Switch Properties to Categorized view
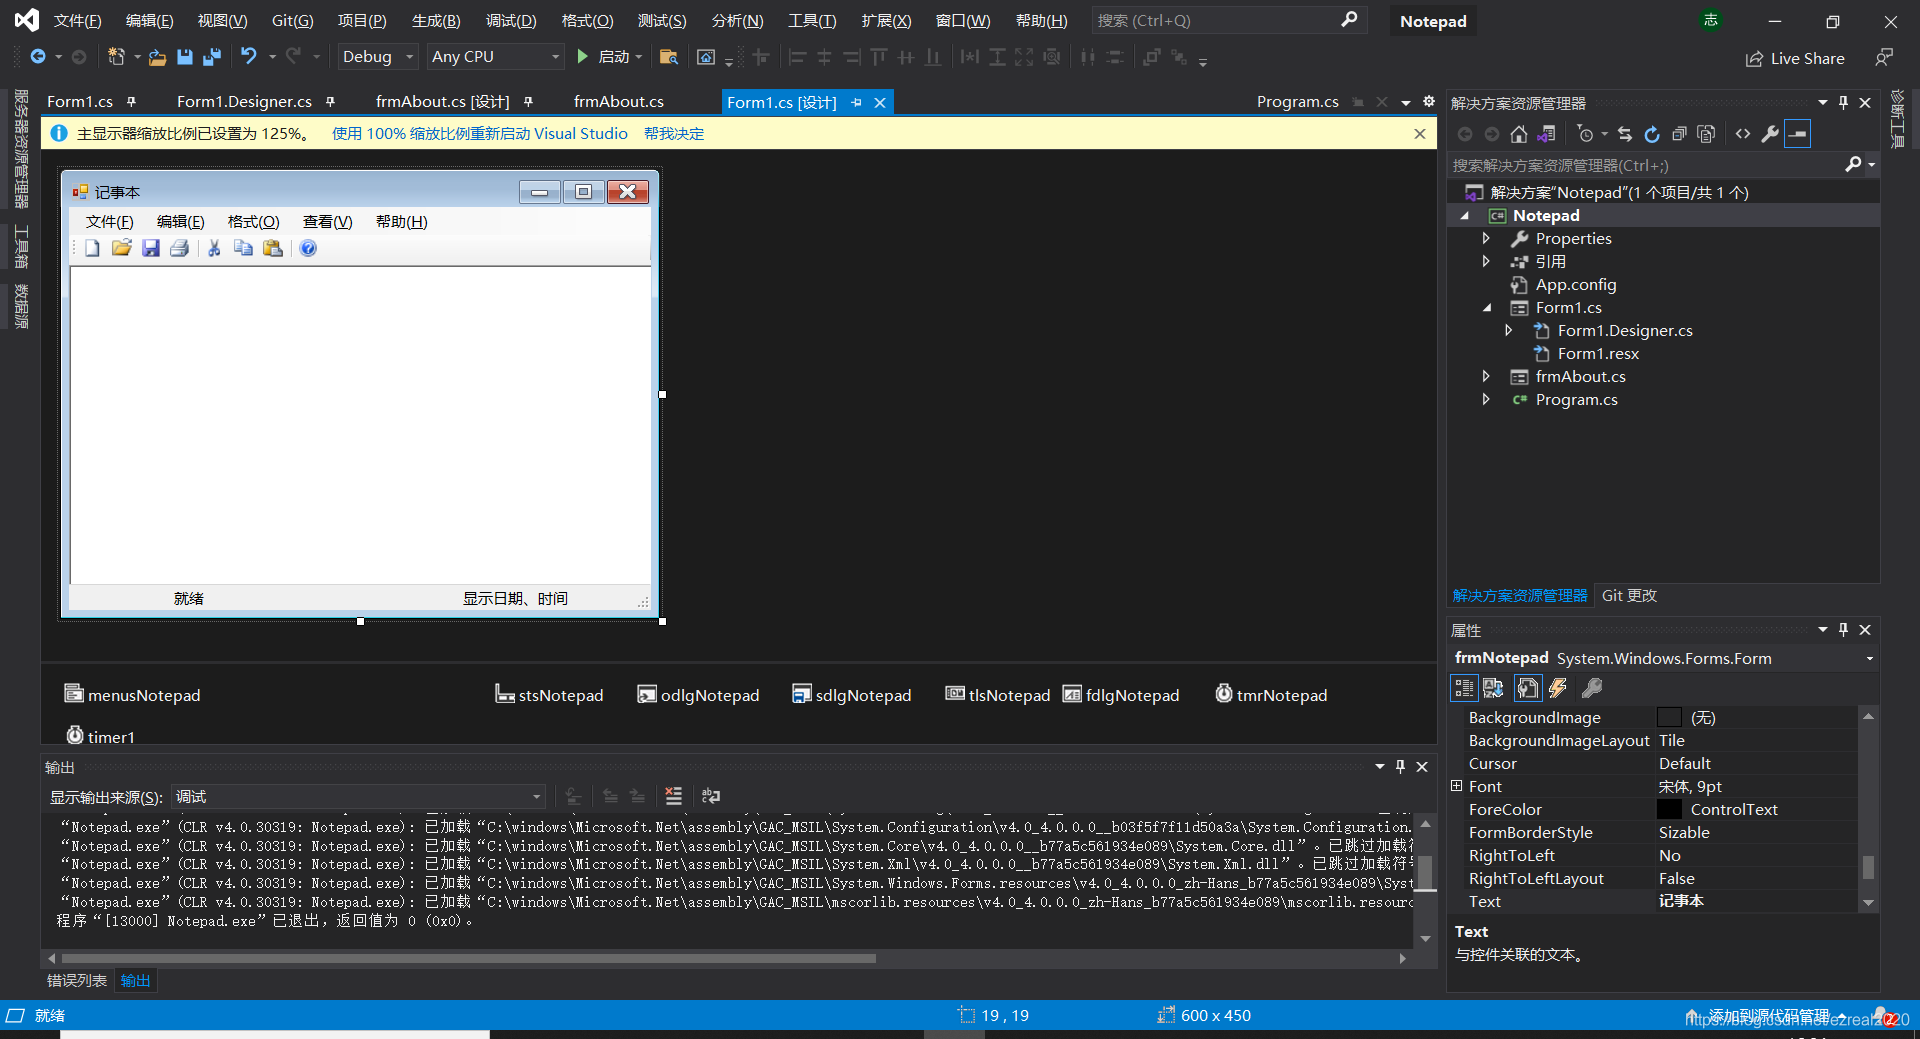 tap(1464, 688)
